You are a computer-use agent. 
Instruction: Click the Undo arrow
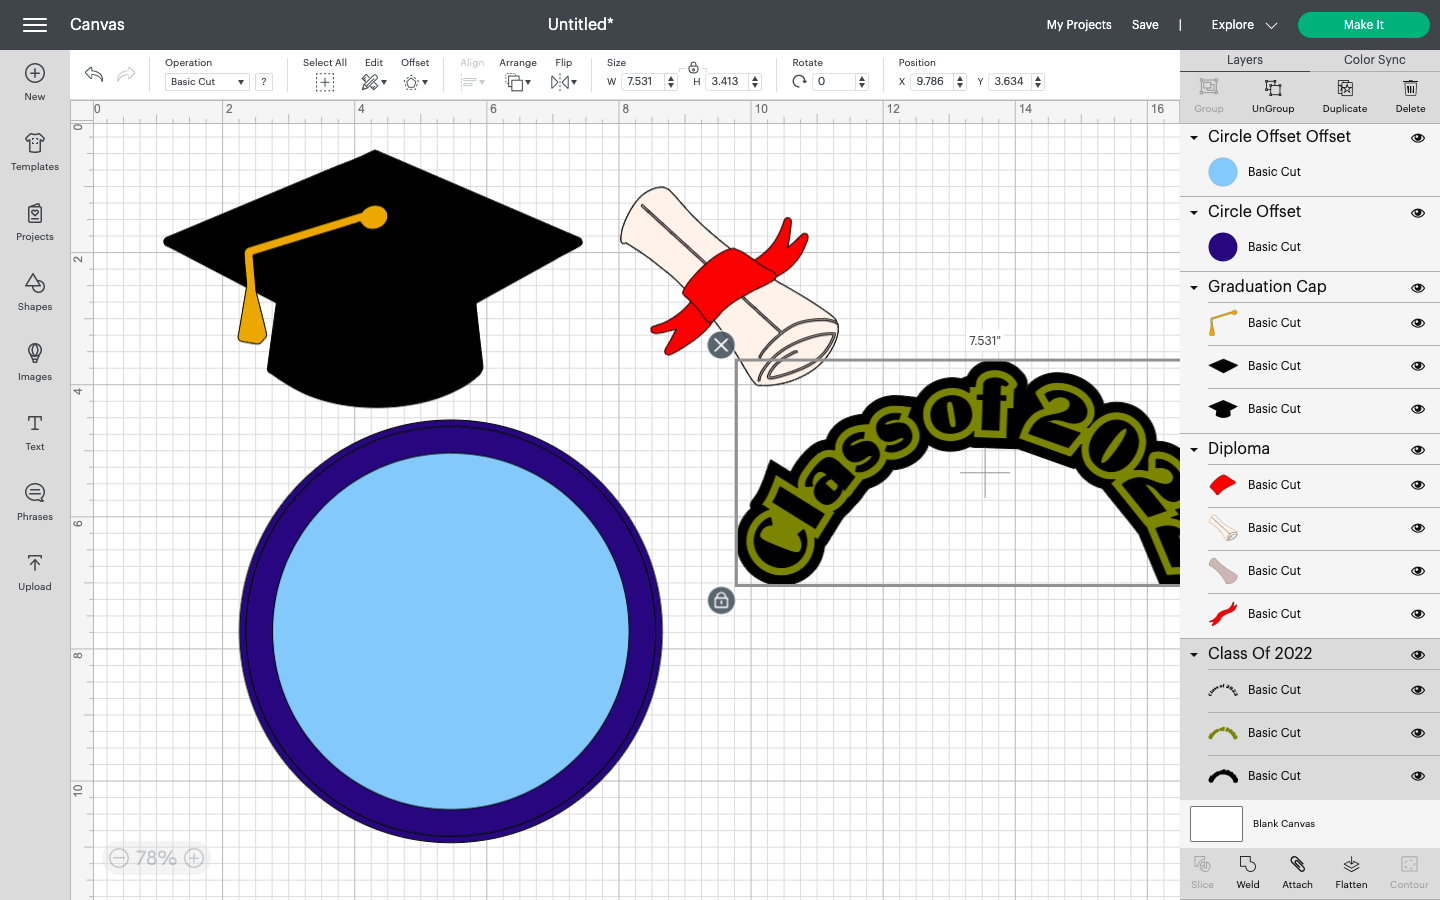click(x=93, y=73)
